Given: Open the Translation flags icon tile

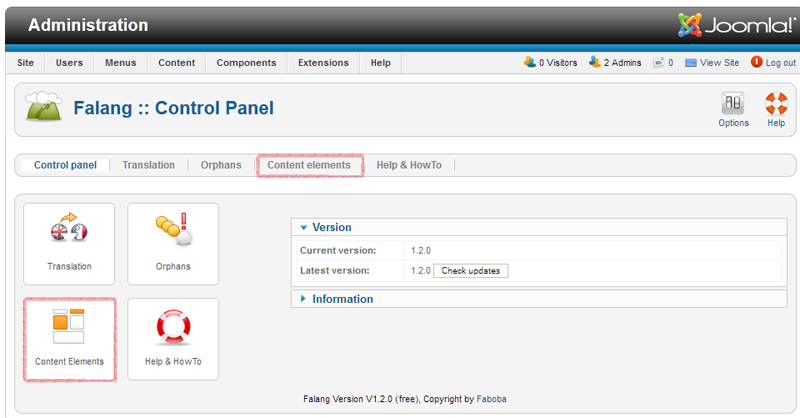Looking at the screenshot, I should click(69, 244).
